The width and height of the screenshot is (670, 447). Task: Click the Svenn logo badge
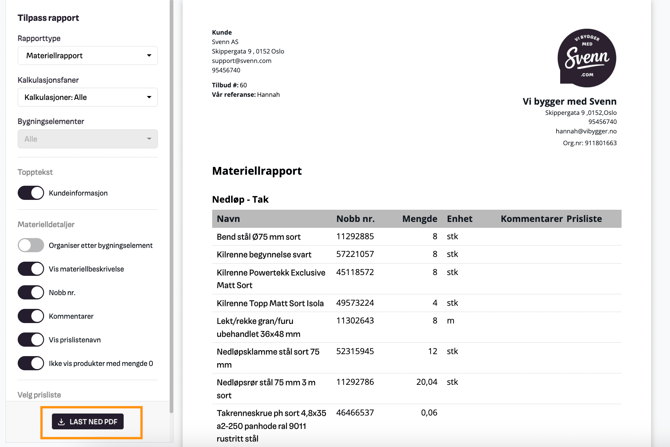(586, 58)
